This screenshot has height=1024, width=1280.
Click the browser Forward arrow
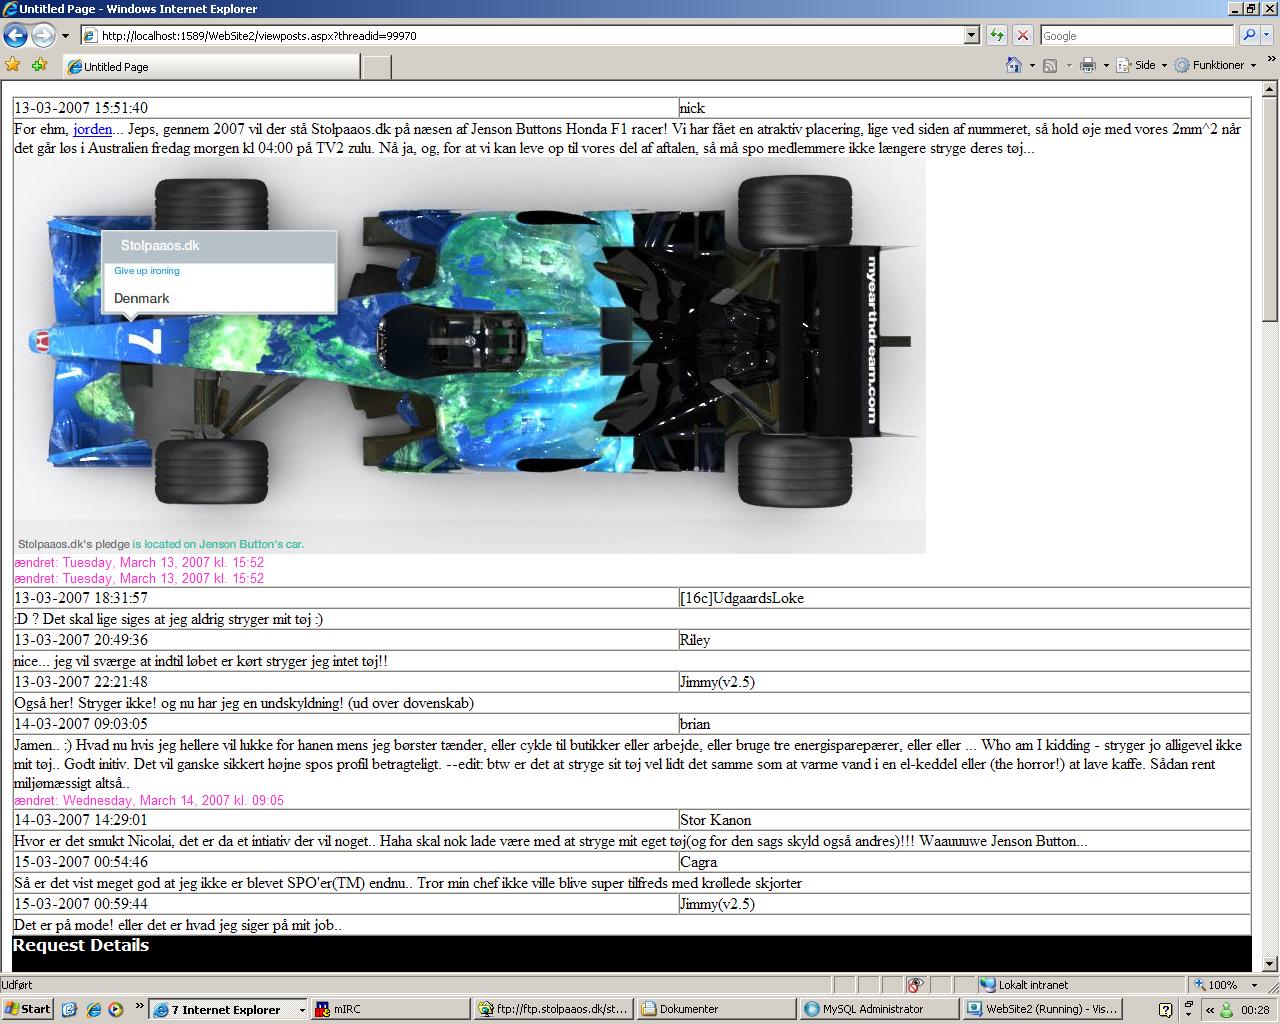[x=43, y=36]
